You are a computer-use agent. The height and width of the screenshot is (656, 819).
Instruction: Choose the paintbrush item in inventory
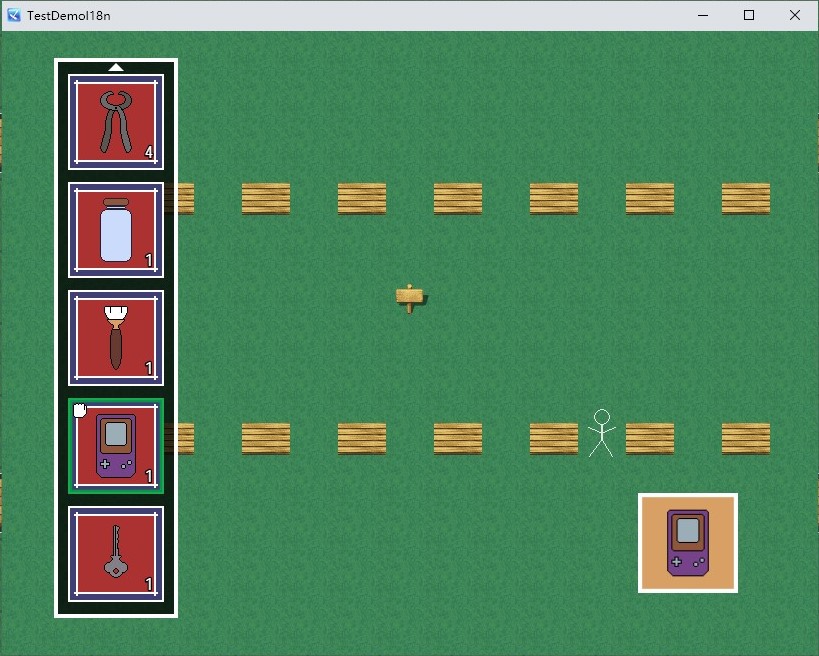pyautogui.click(x=116, y=338)
